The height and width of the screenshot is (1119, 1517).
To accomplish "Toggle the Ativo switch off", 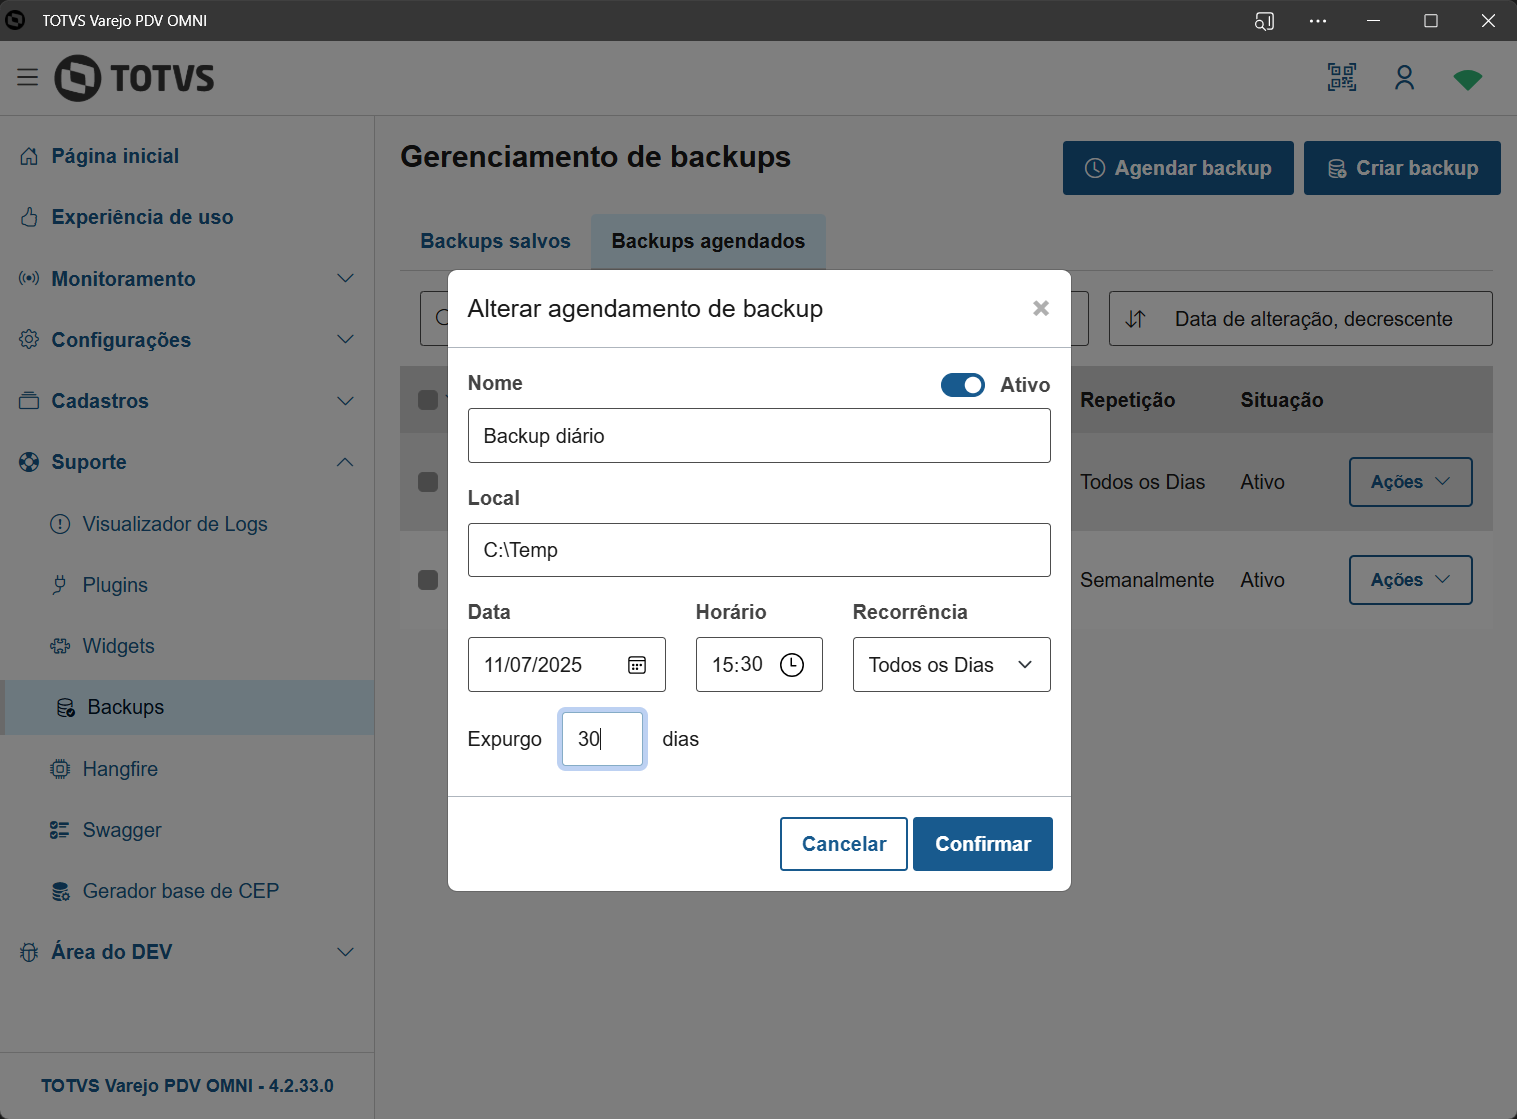I will click(962, 385).
